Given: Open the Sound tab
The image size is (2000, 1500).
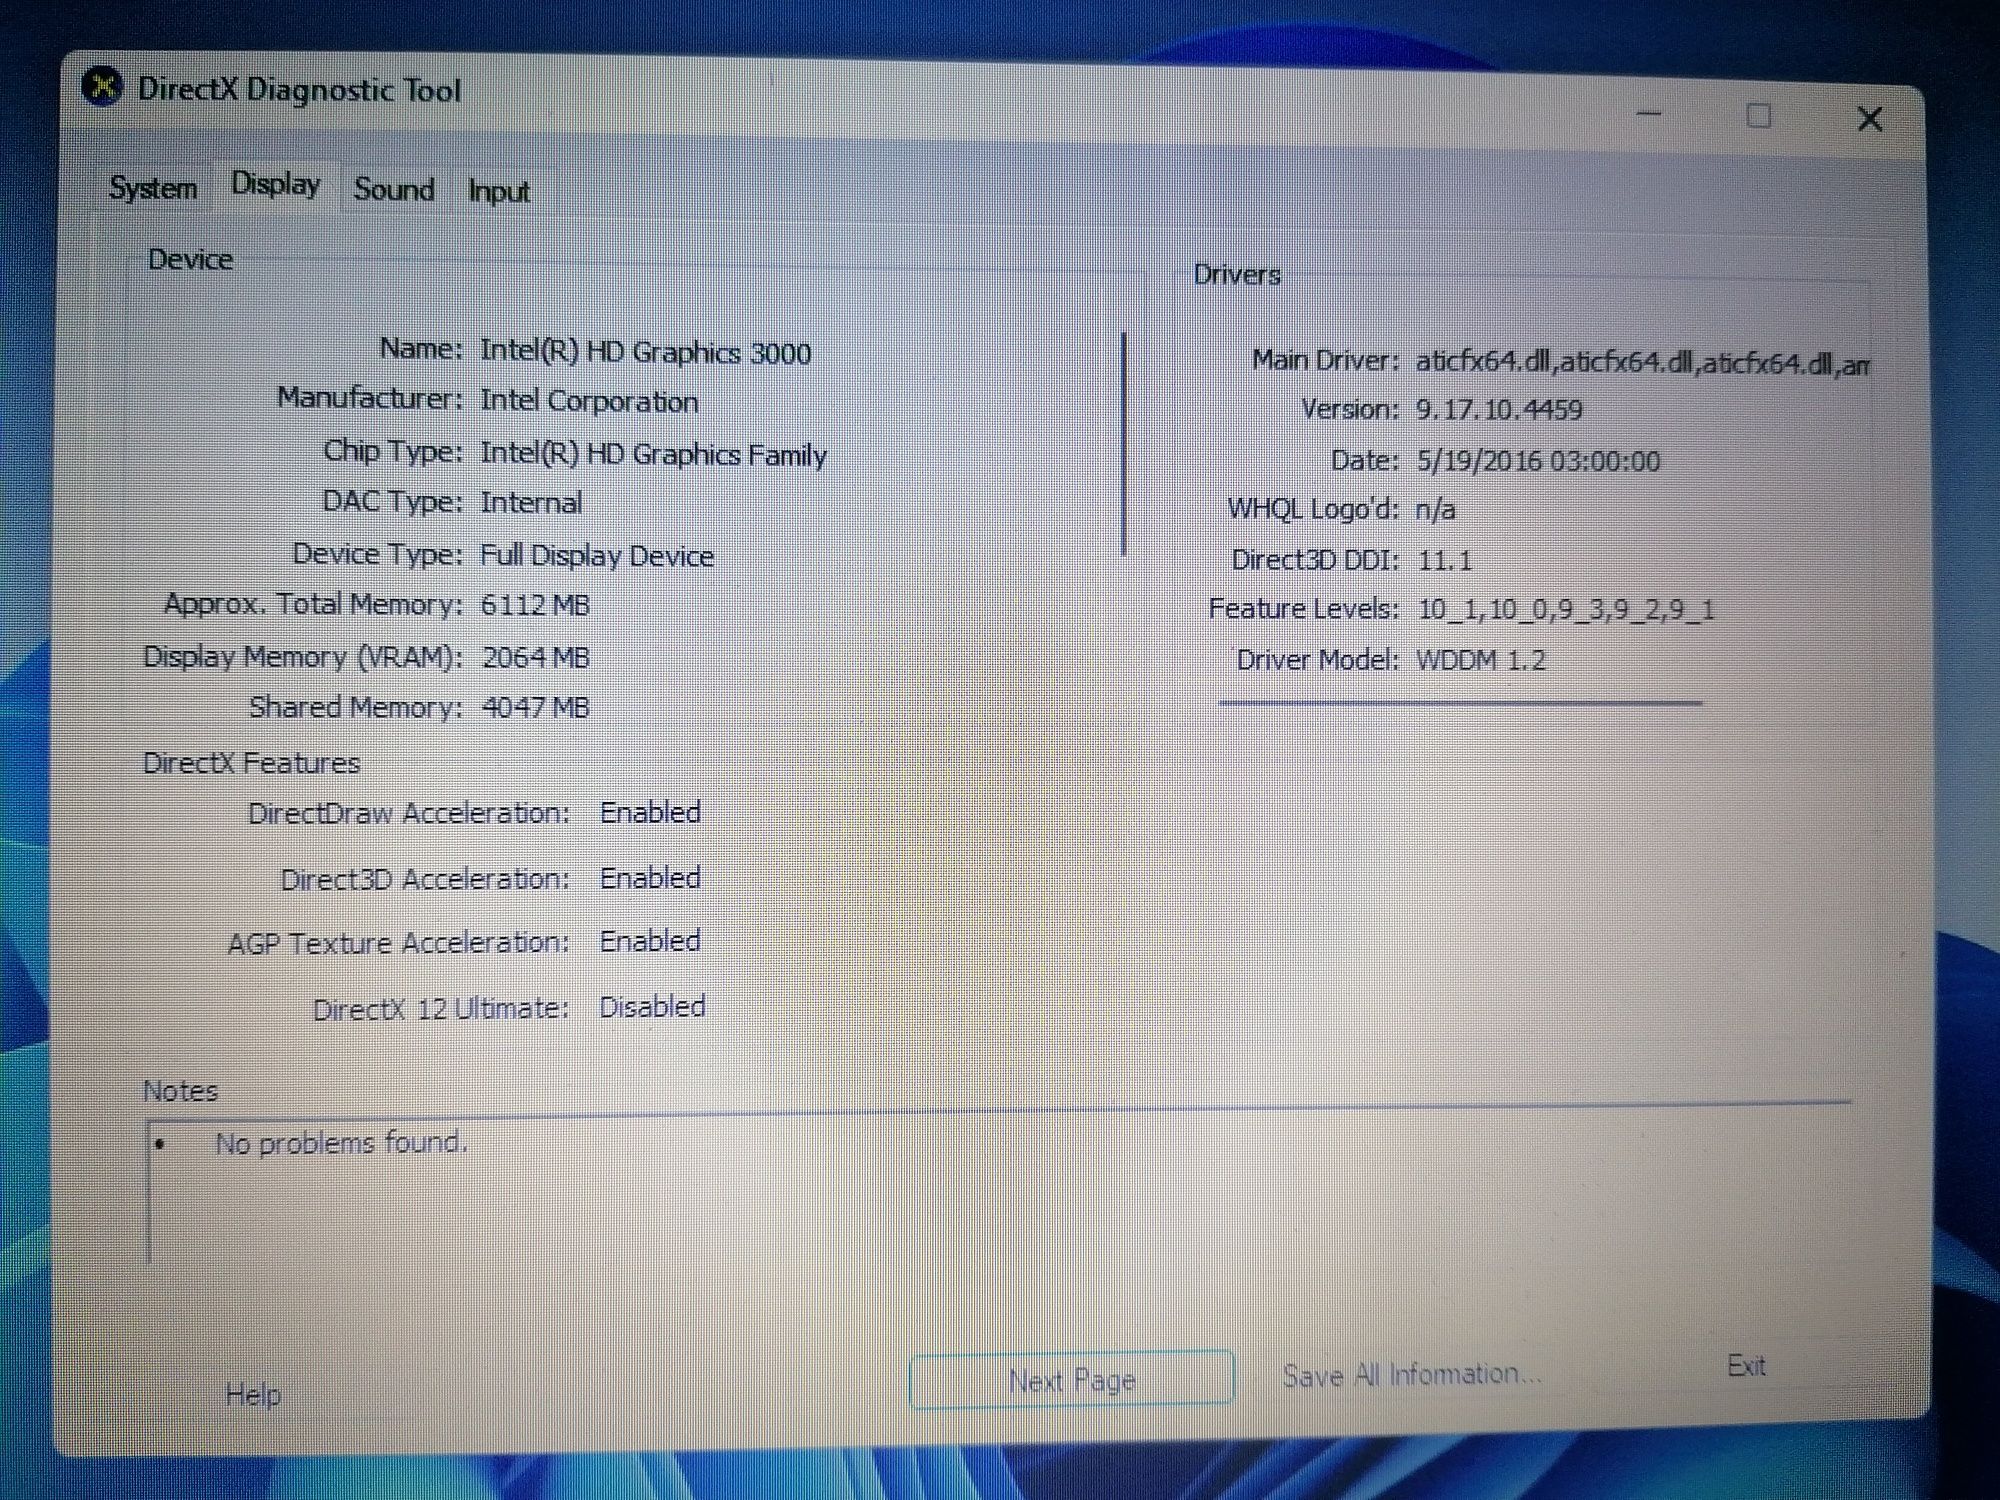Looking at the screenshot, I should [x=394, y=189].
